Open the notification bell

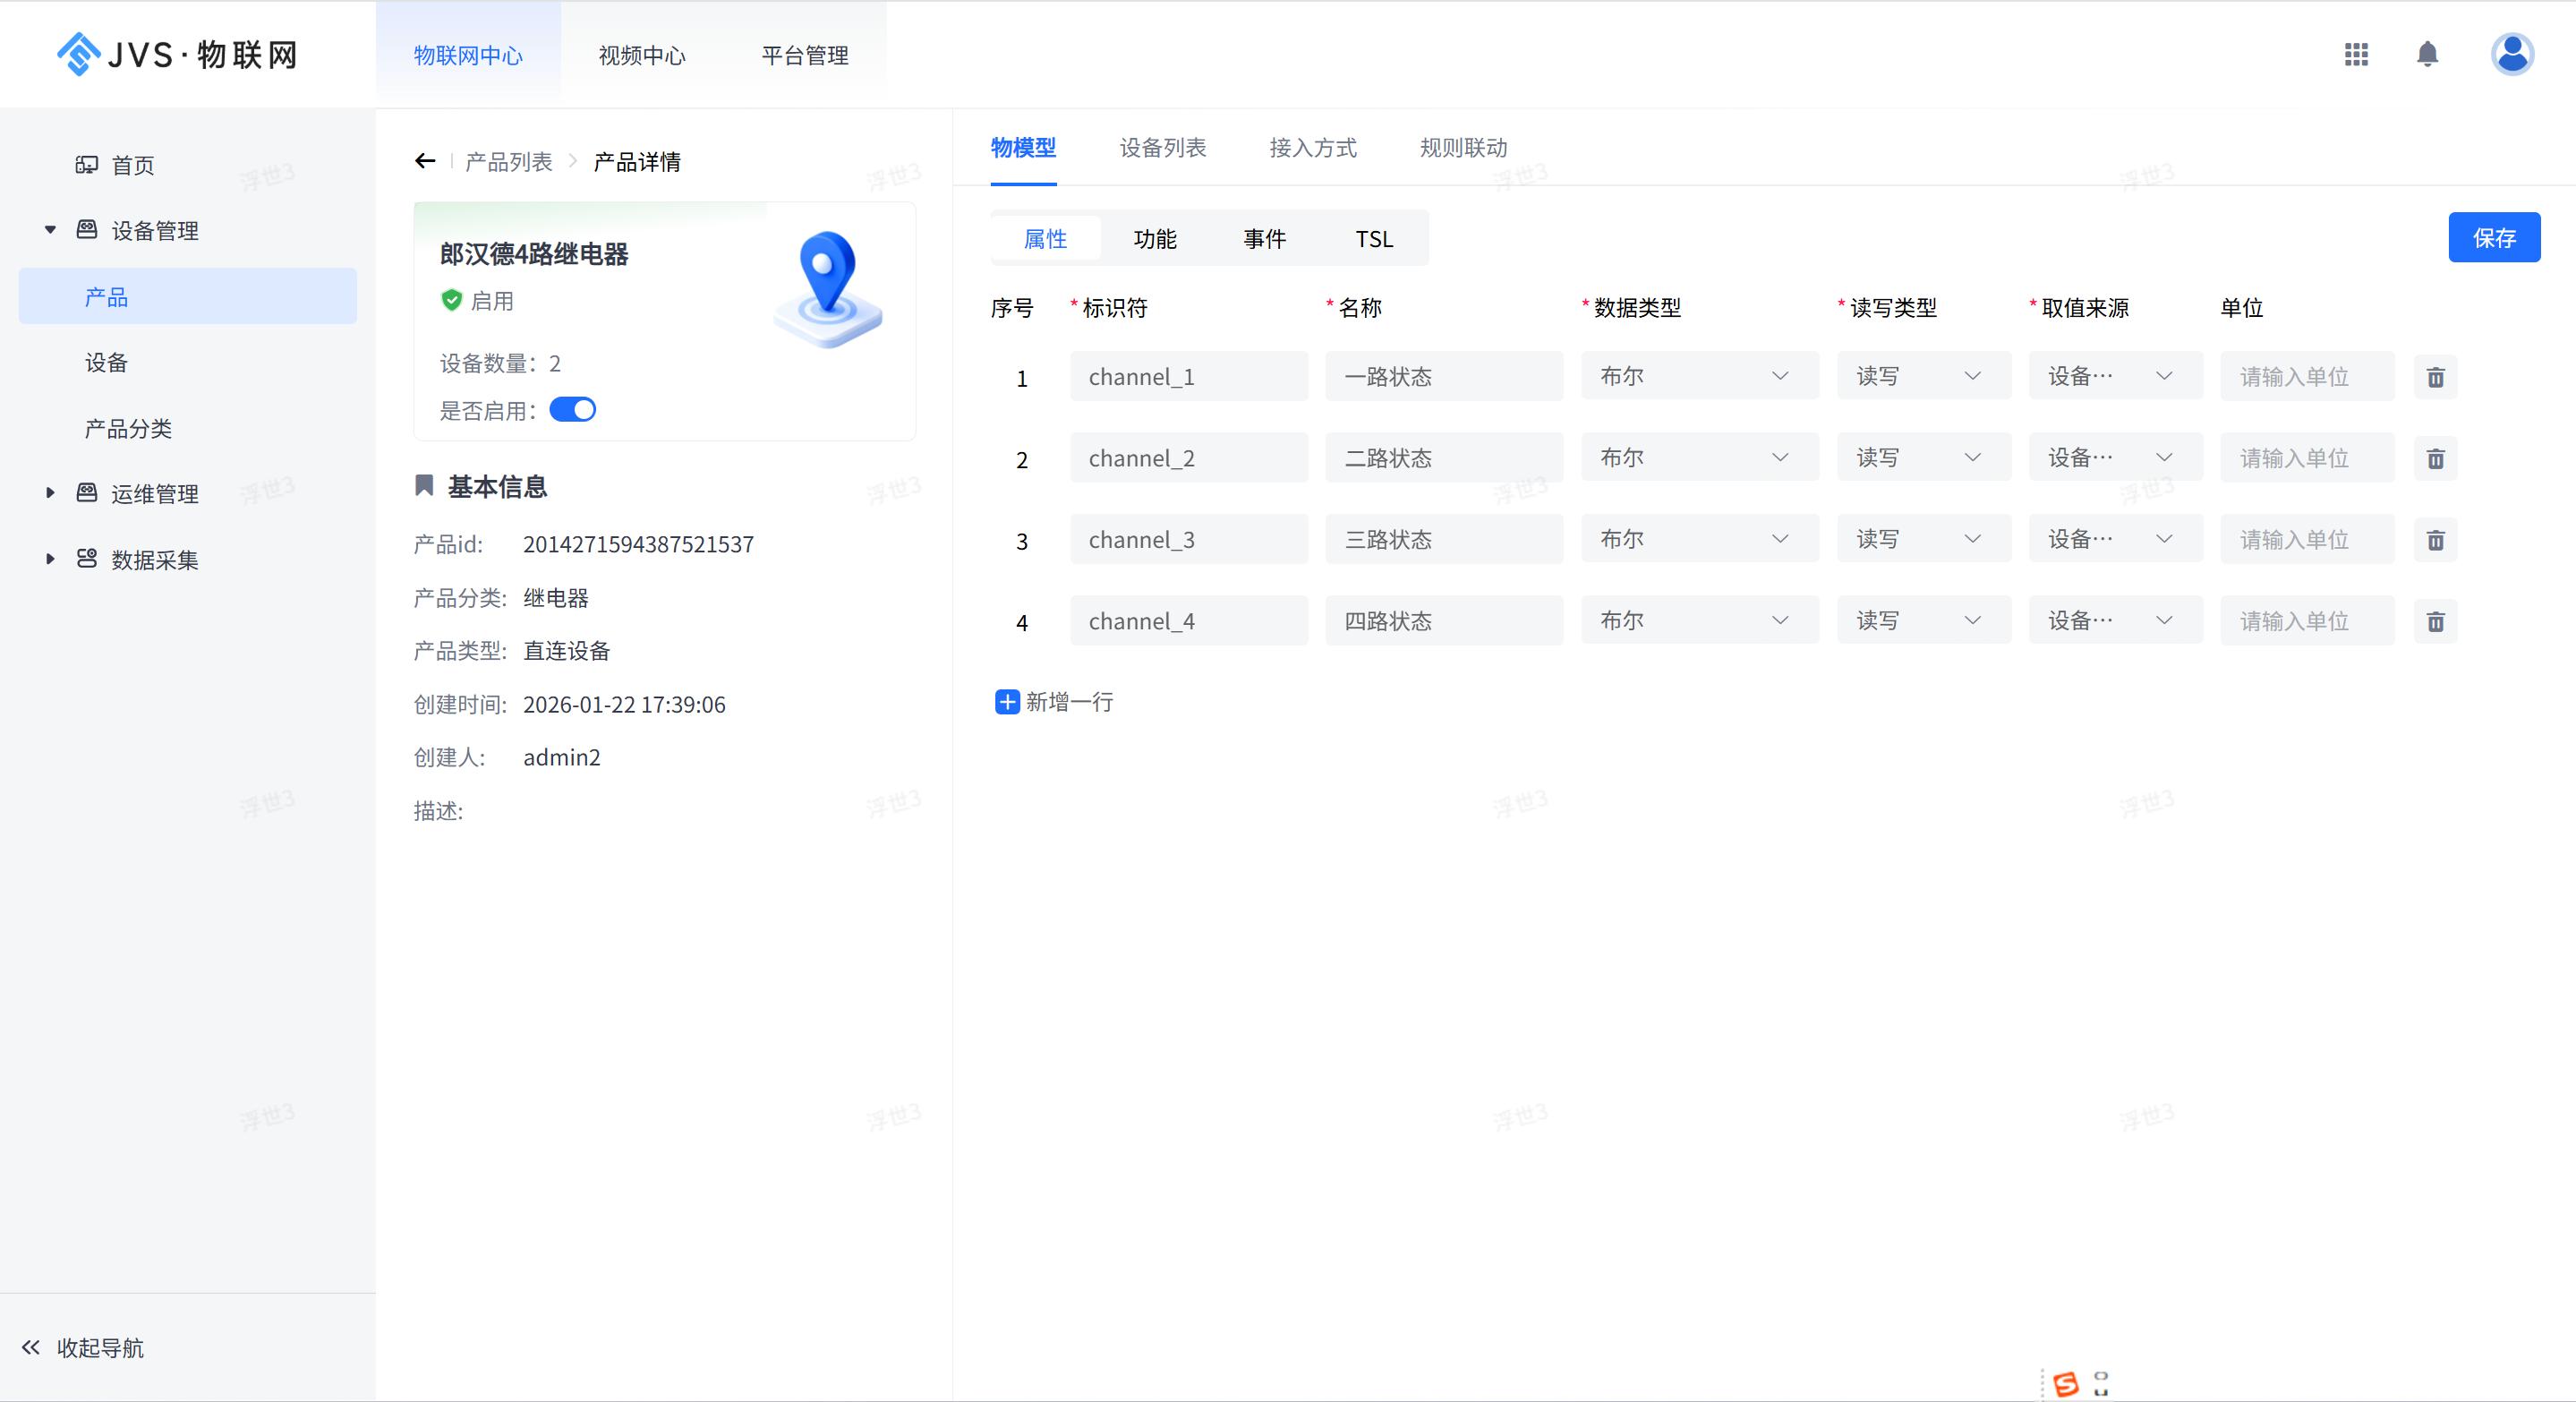(x=2427, y=54)
